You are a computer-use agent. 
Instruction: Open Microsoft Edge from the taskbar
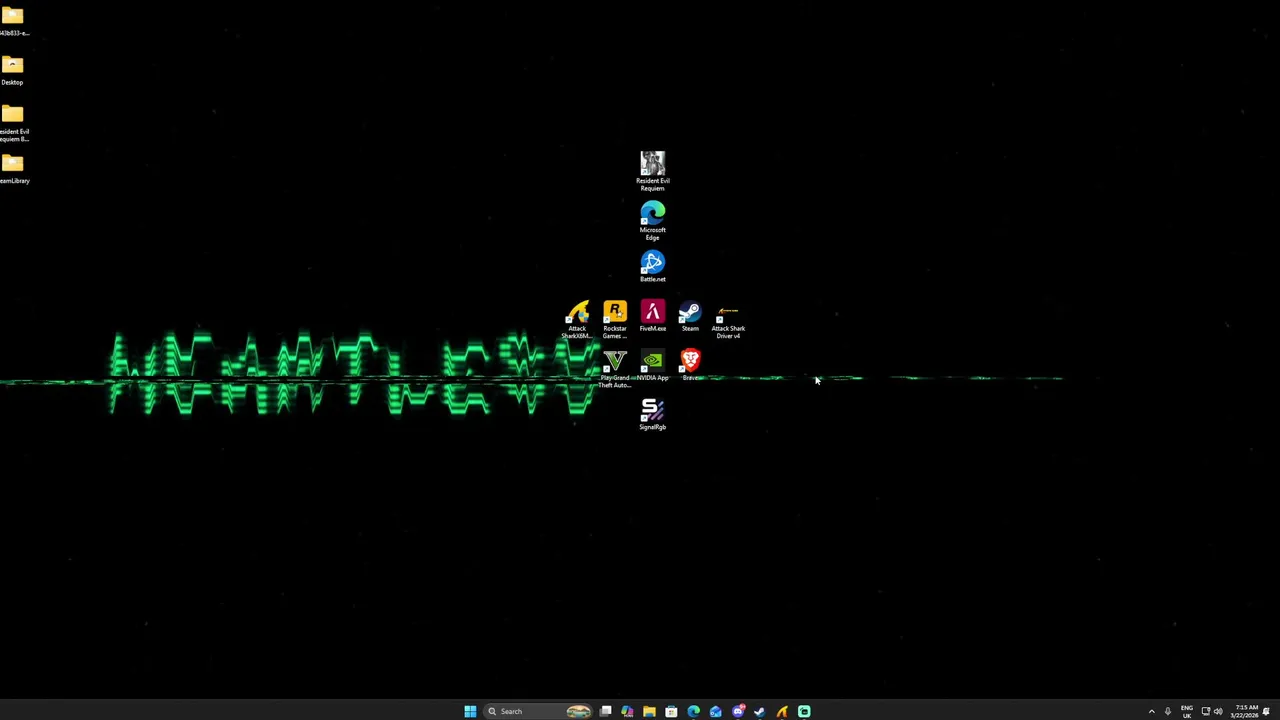pyautogui.click(x=693, y=711)
